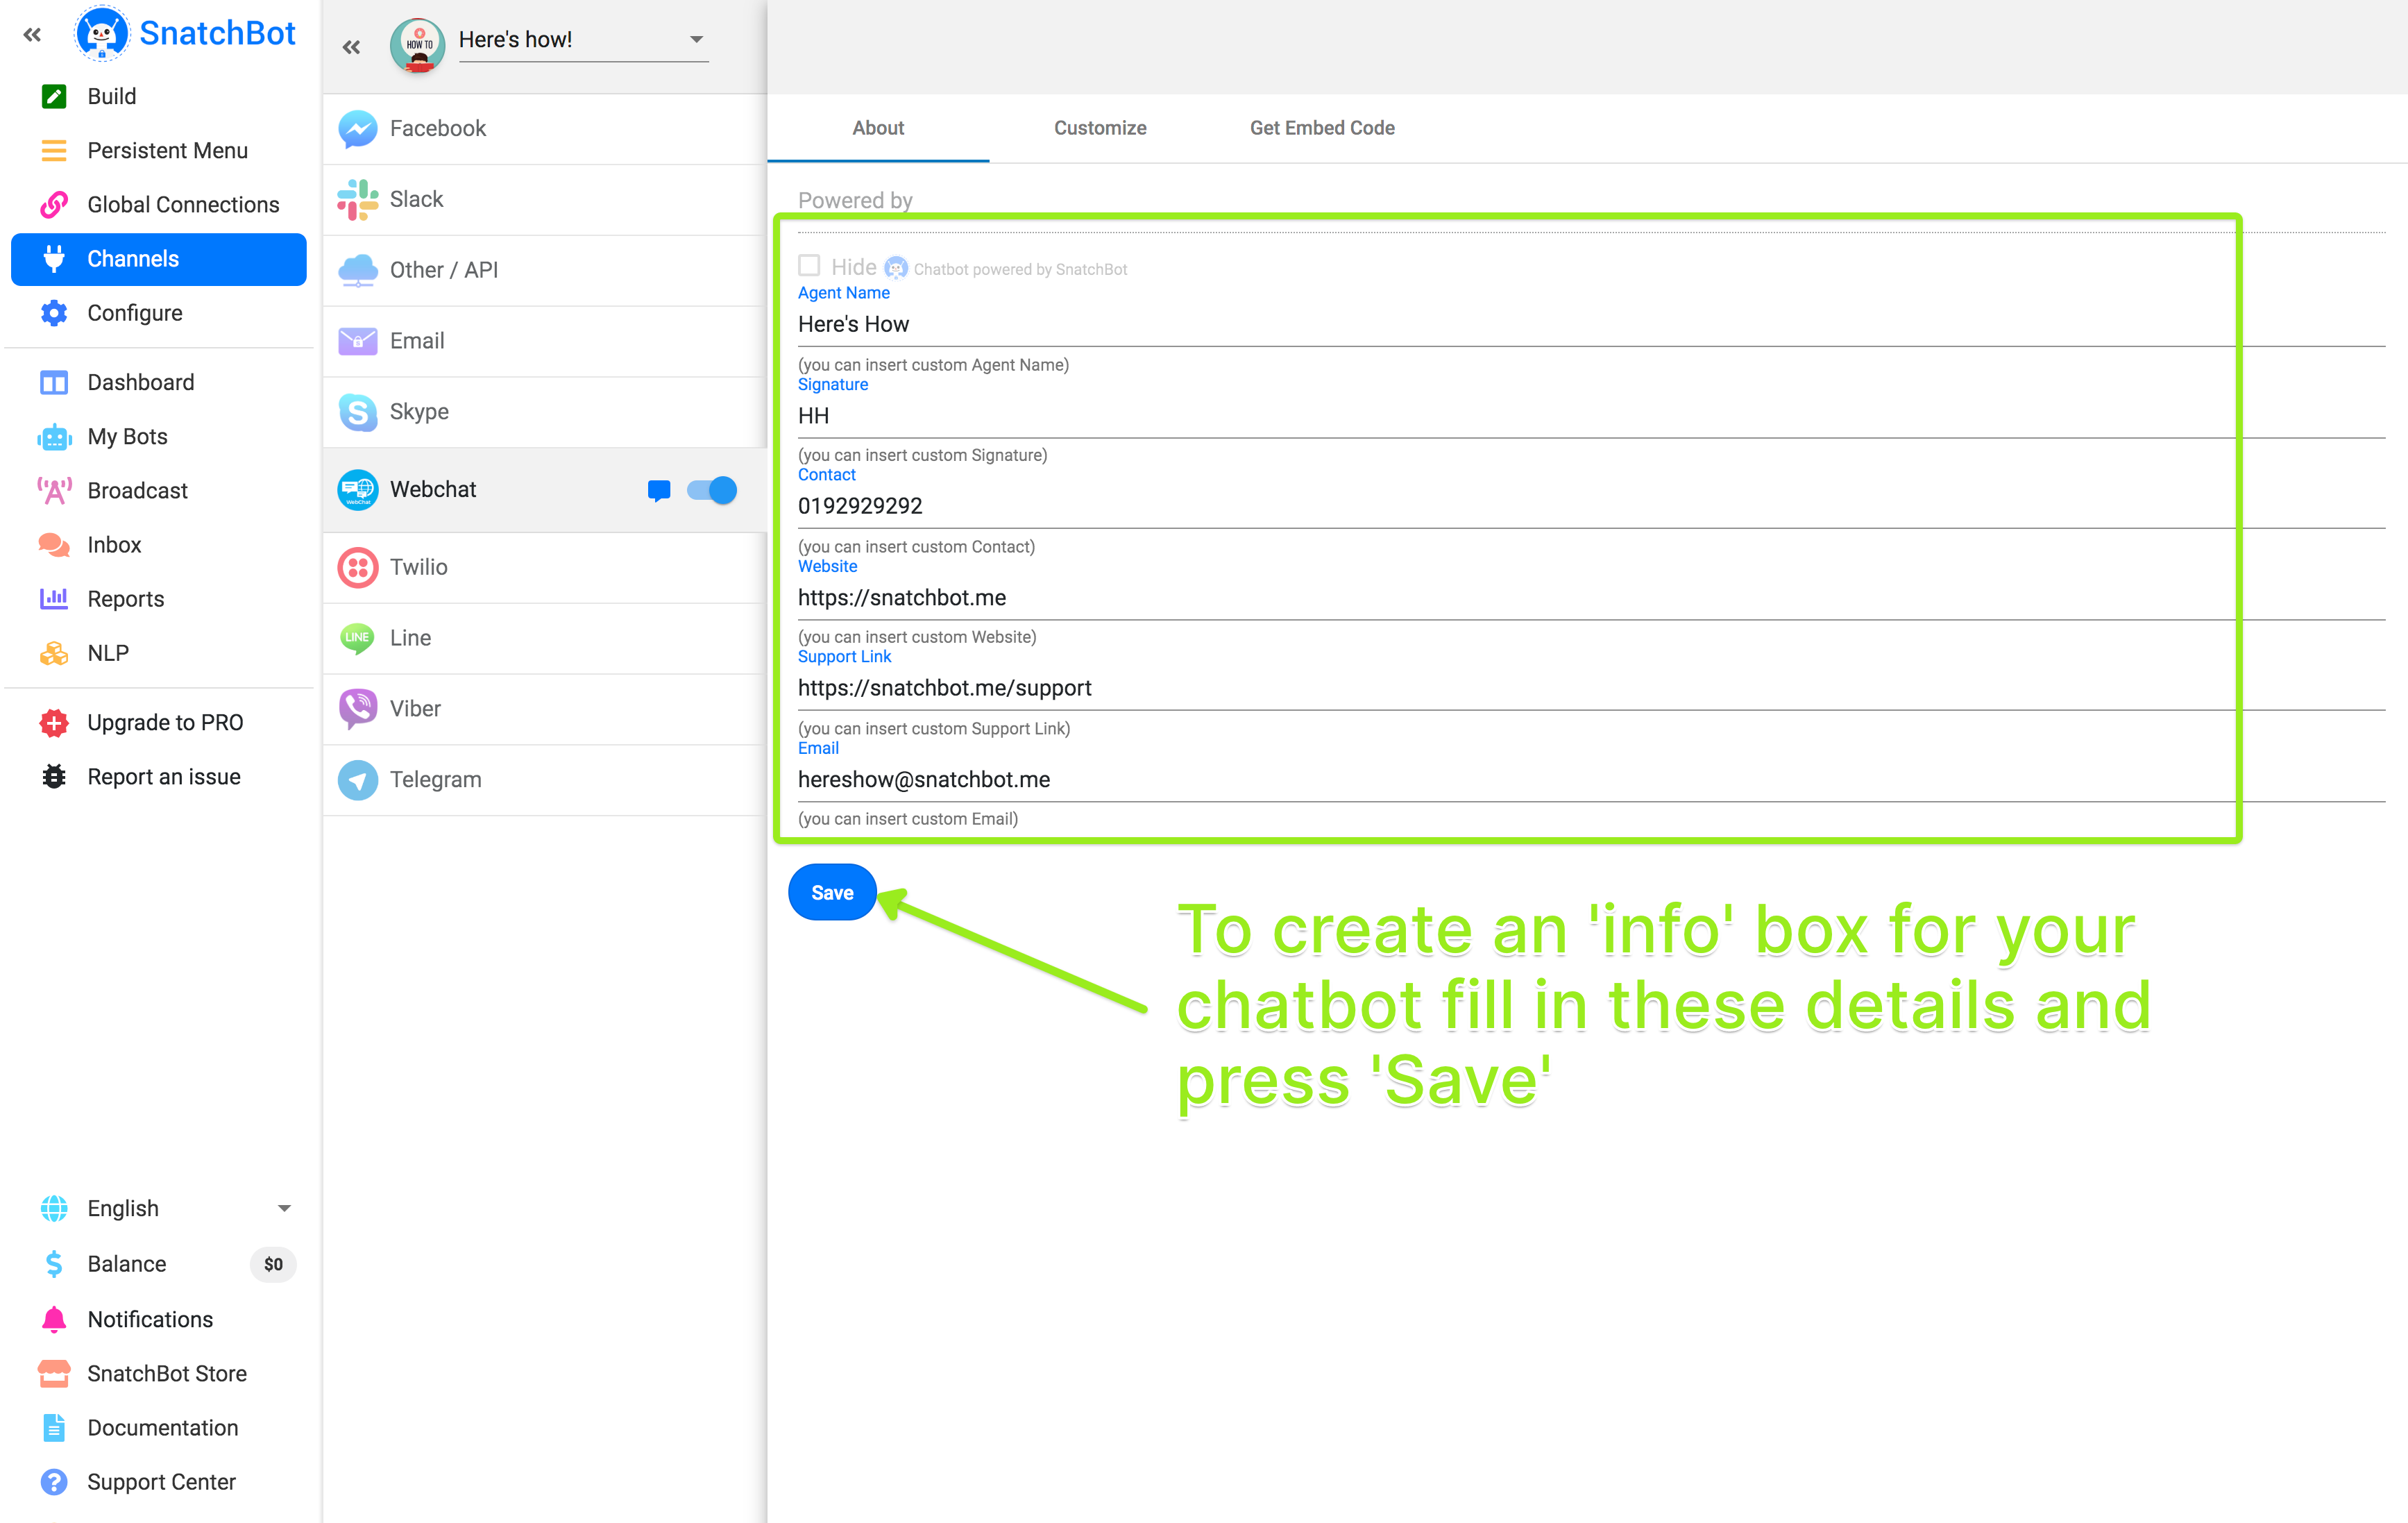Screen dimensions: 2408x1523
Task: Check the Hide powered by SnatchBot box
Action: coord(809,265)
